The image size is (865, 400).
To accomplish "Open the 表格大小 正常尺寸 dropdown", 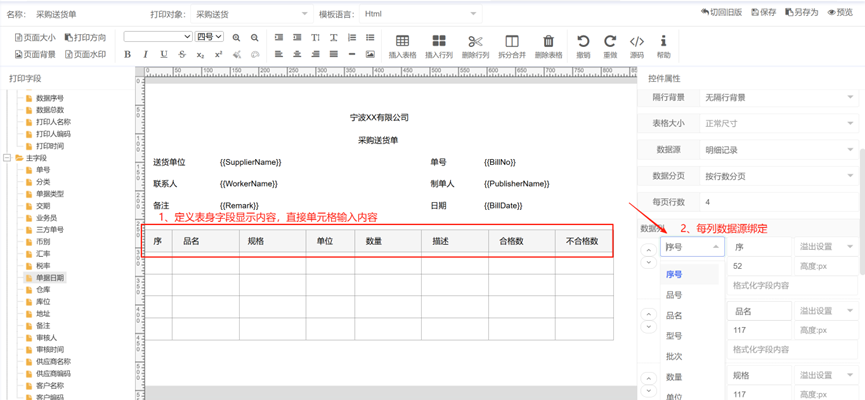I will 778,124.
